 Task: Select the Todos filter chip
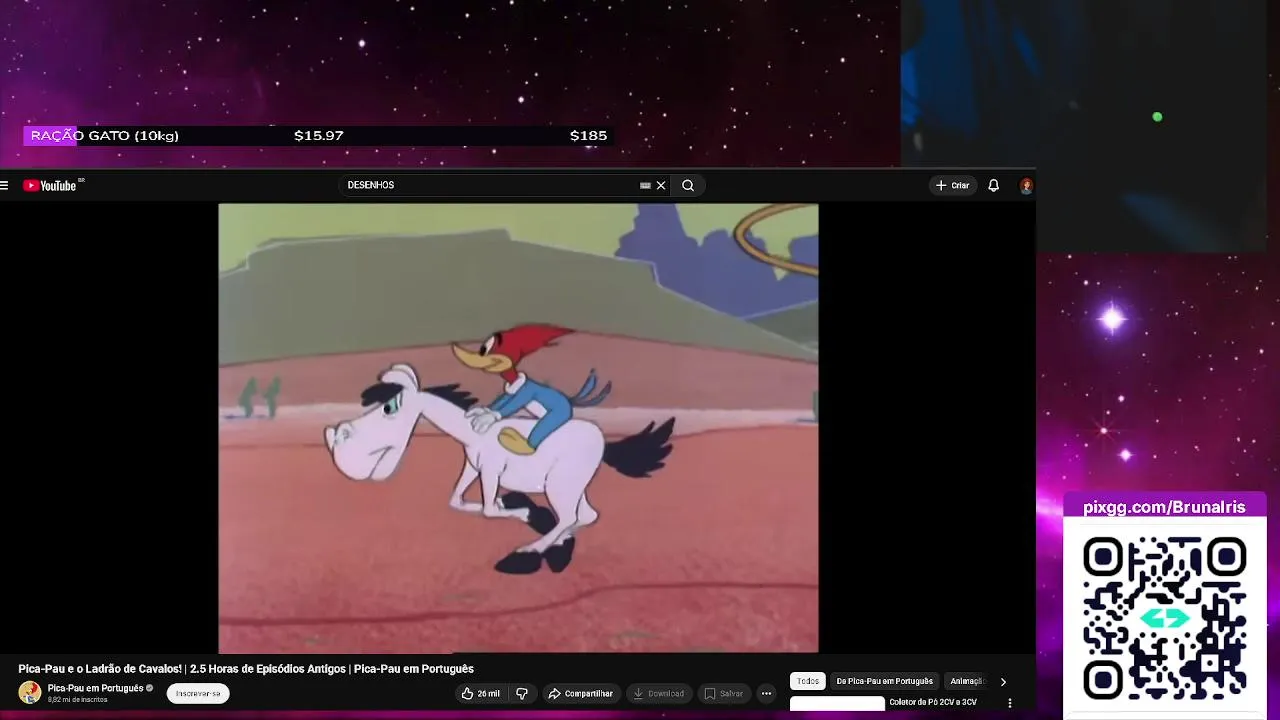pos(808,681)
